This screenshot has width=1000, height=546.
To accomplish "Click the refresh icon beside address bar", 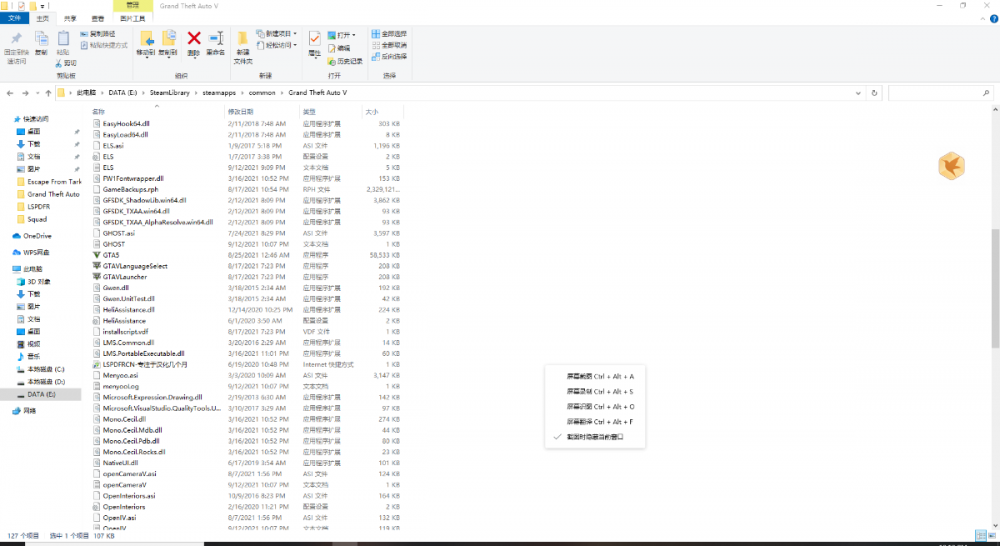I will [x=874, y=93].
